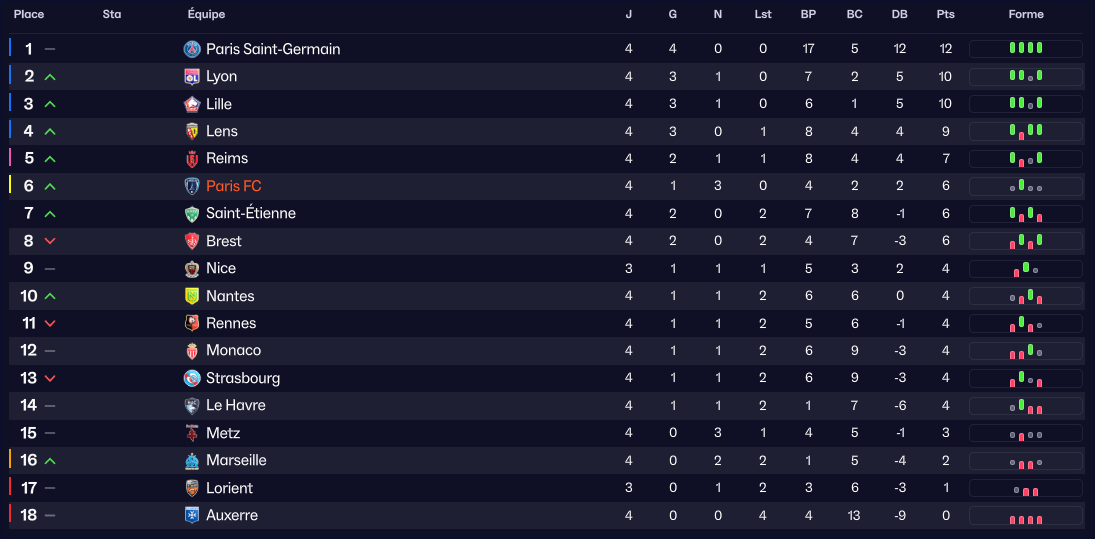Click the Place column header

(29, 15)
